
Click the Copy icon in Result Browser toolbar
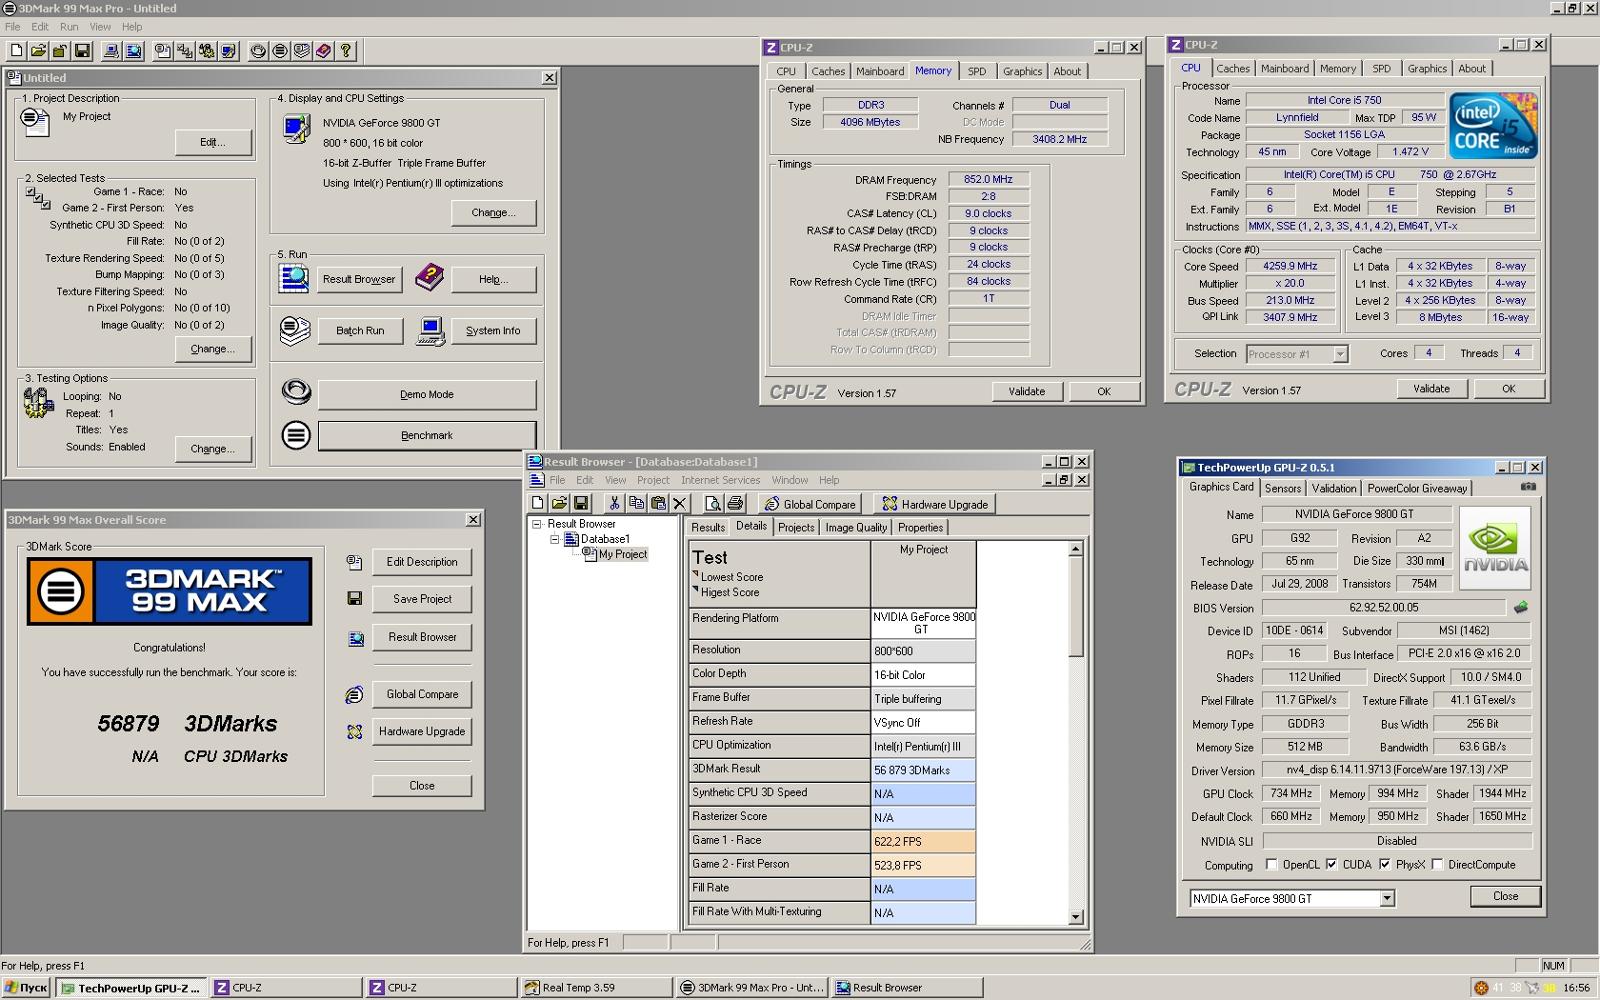pyautogui.click(x=636, y=503)
